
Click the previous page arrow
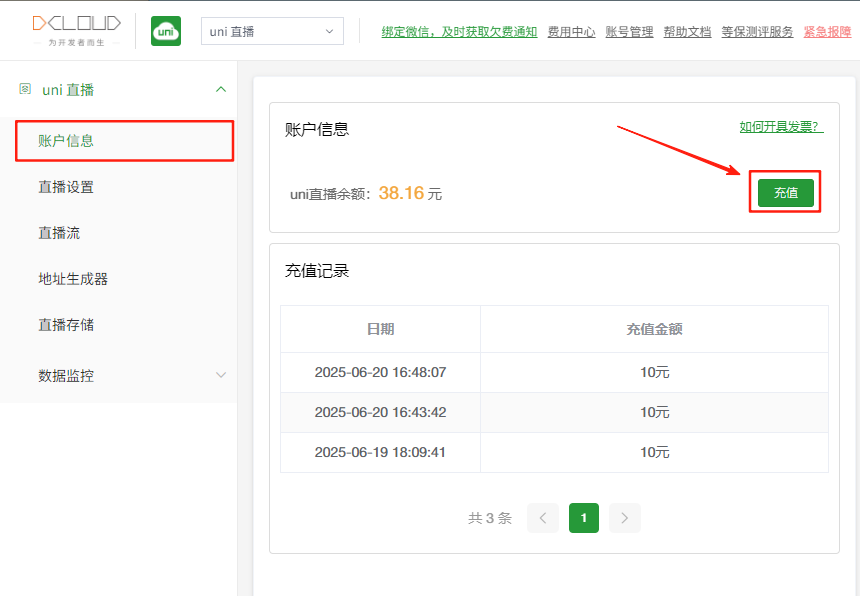[543, 518]
